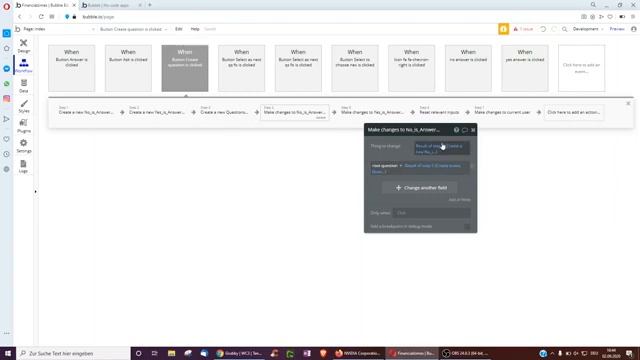640x360 pixels.
Task: Open the new browser tab plus button
Action: [x=150, y=5]
